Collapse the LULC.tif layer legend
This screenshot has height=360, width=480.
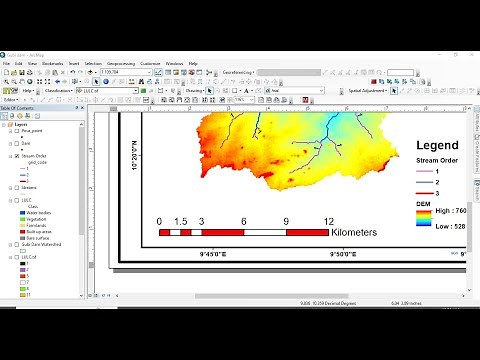[11, 257]
